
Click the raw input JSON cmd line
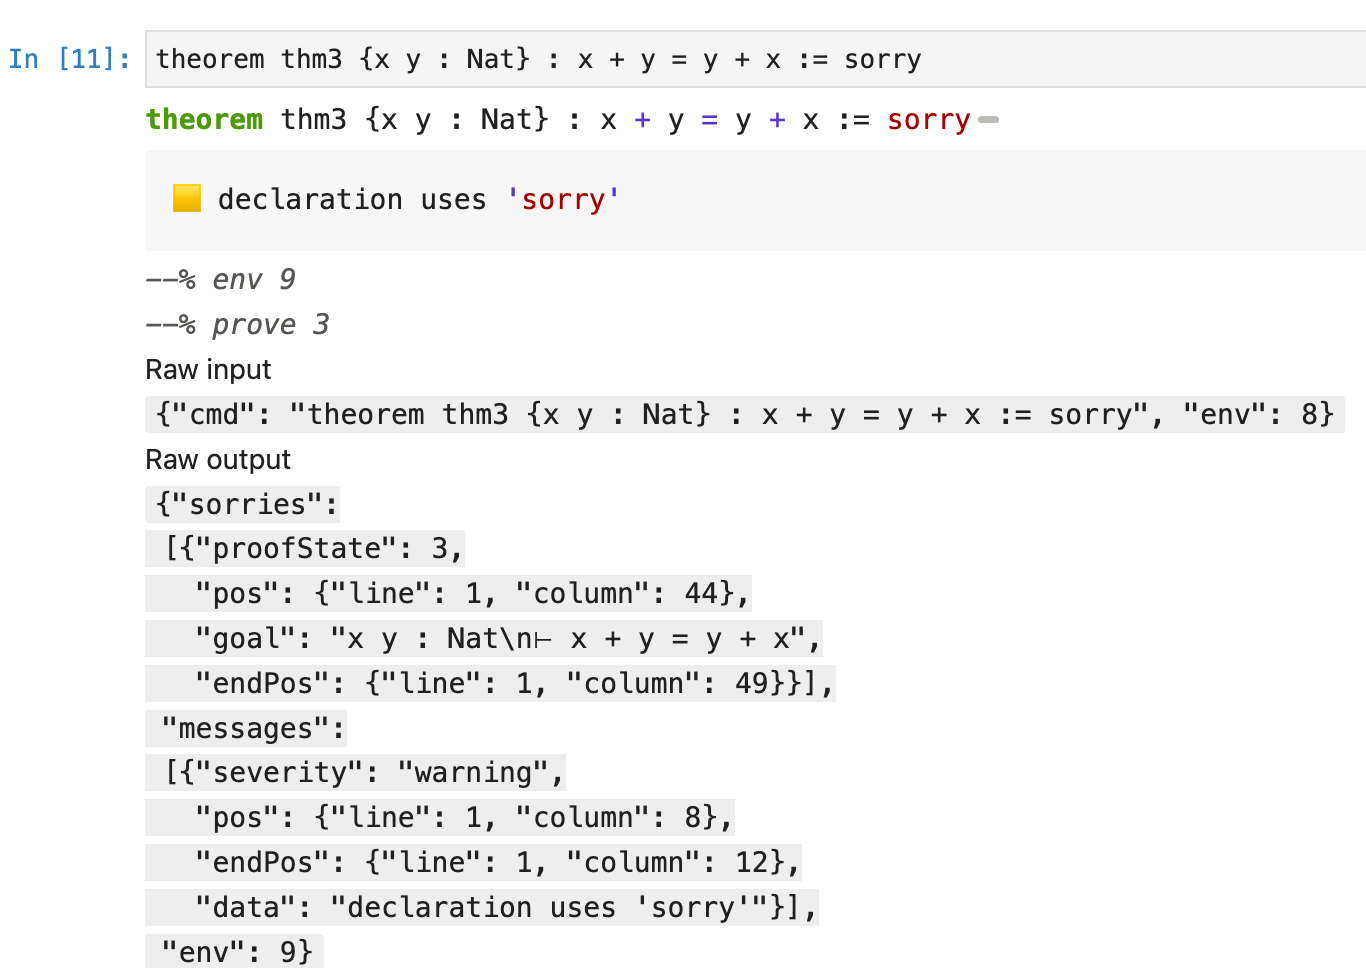click(745, 414)
